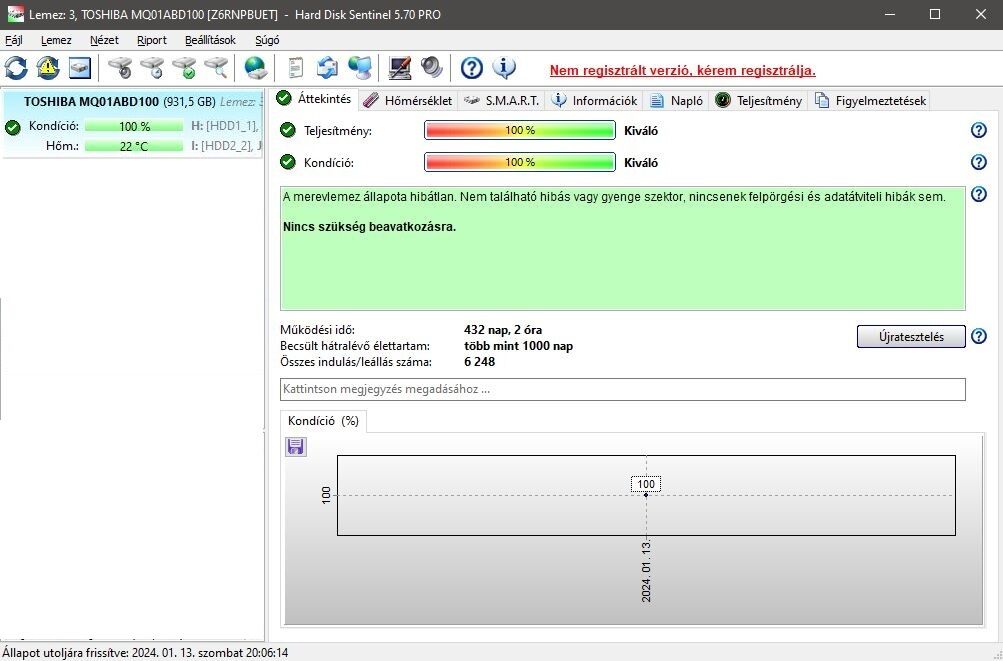This screenshot has width=1003, height=661.
Task: Click the disk with clock toolbar icon
Action: point(152,68)
